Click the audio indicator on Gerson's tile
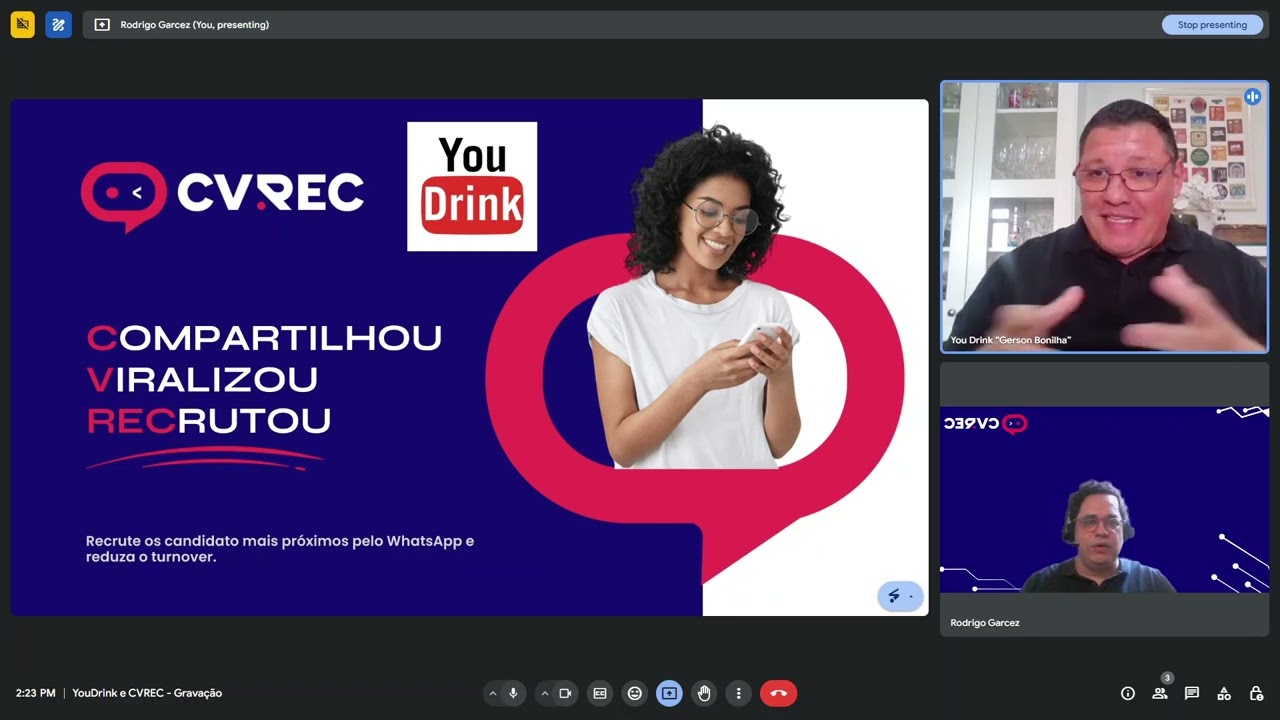This screenshot has height=720, width=1280. tap(1252, 97)
